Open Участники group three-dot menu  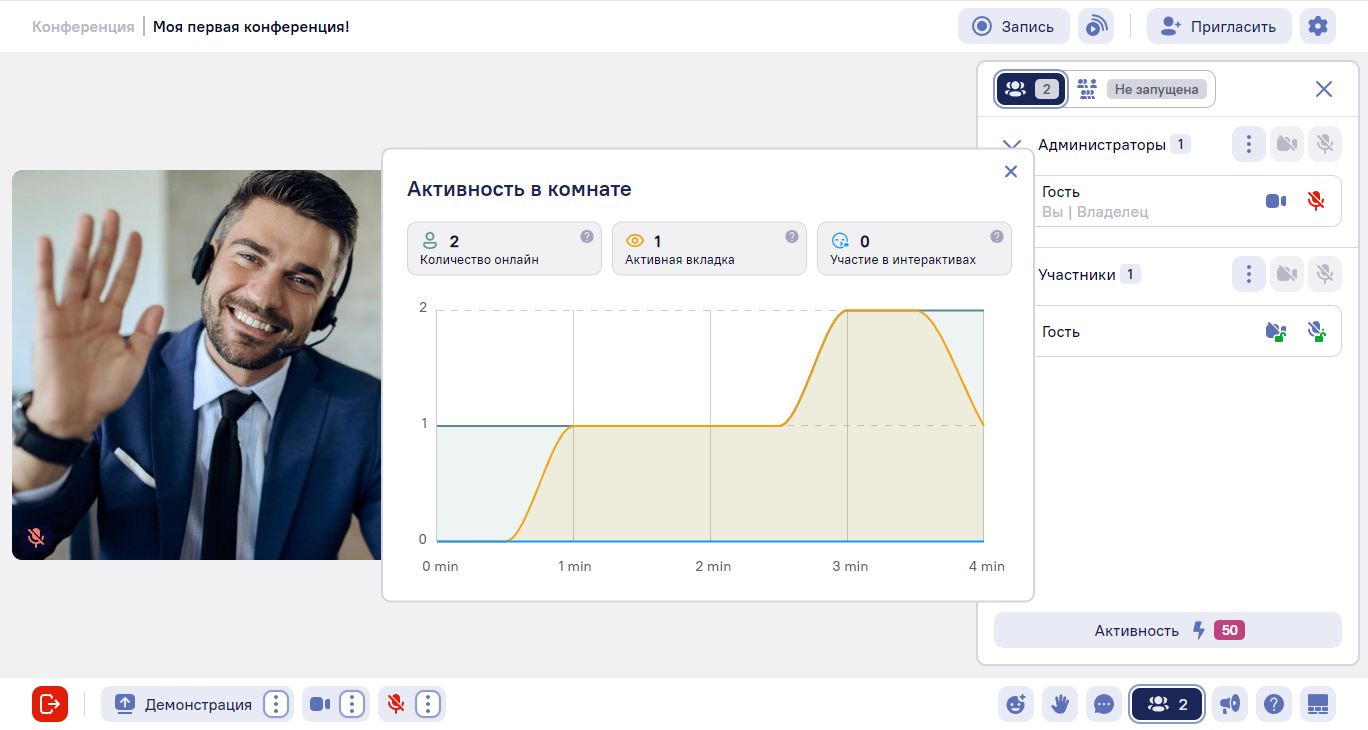(1249, 274)
